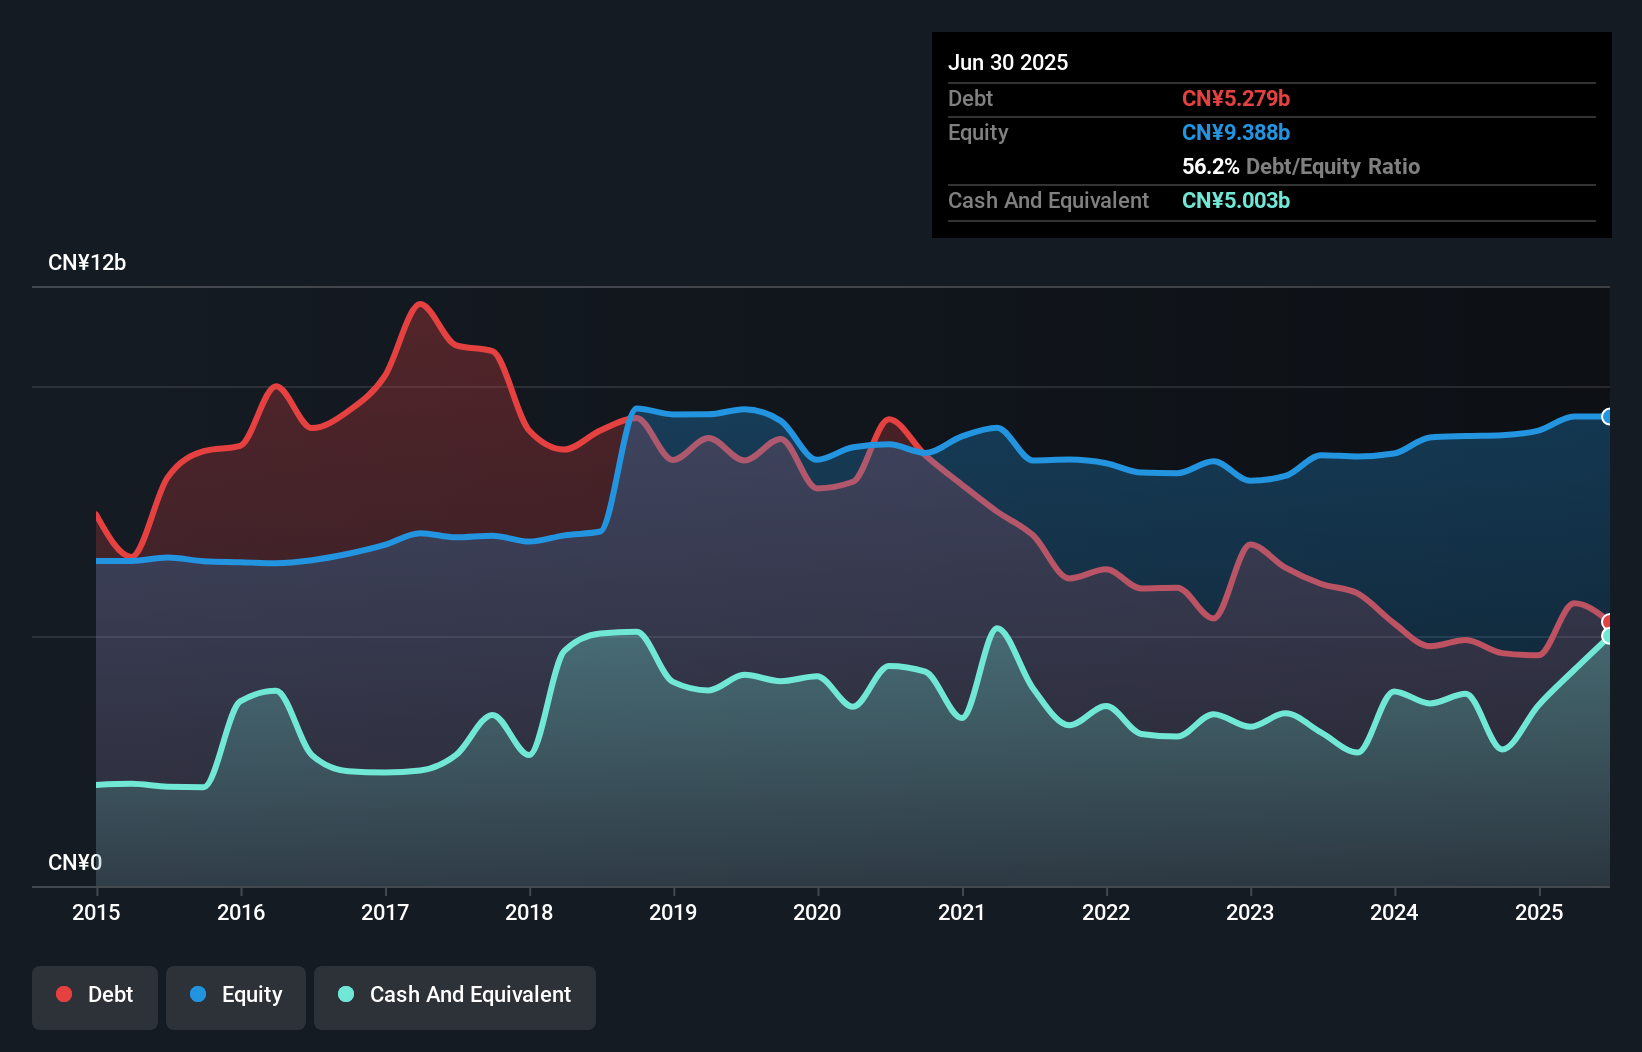1642x1052 pixels.
Task: Click the CN¥12b y-axis label
Action: (x=87, y=263)
